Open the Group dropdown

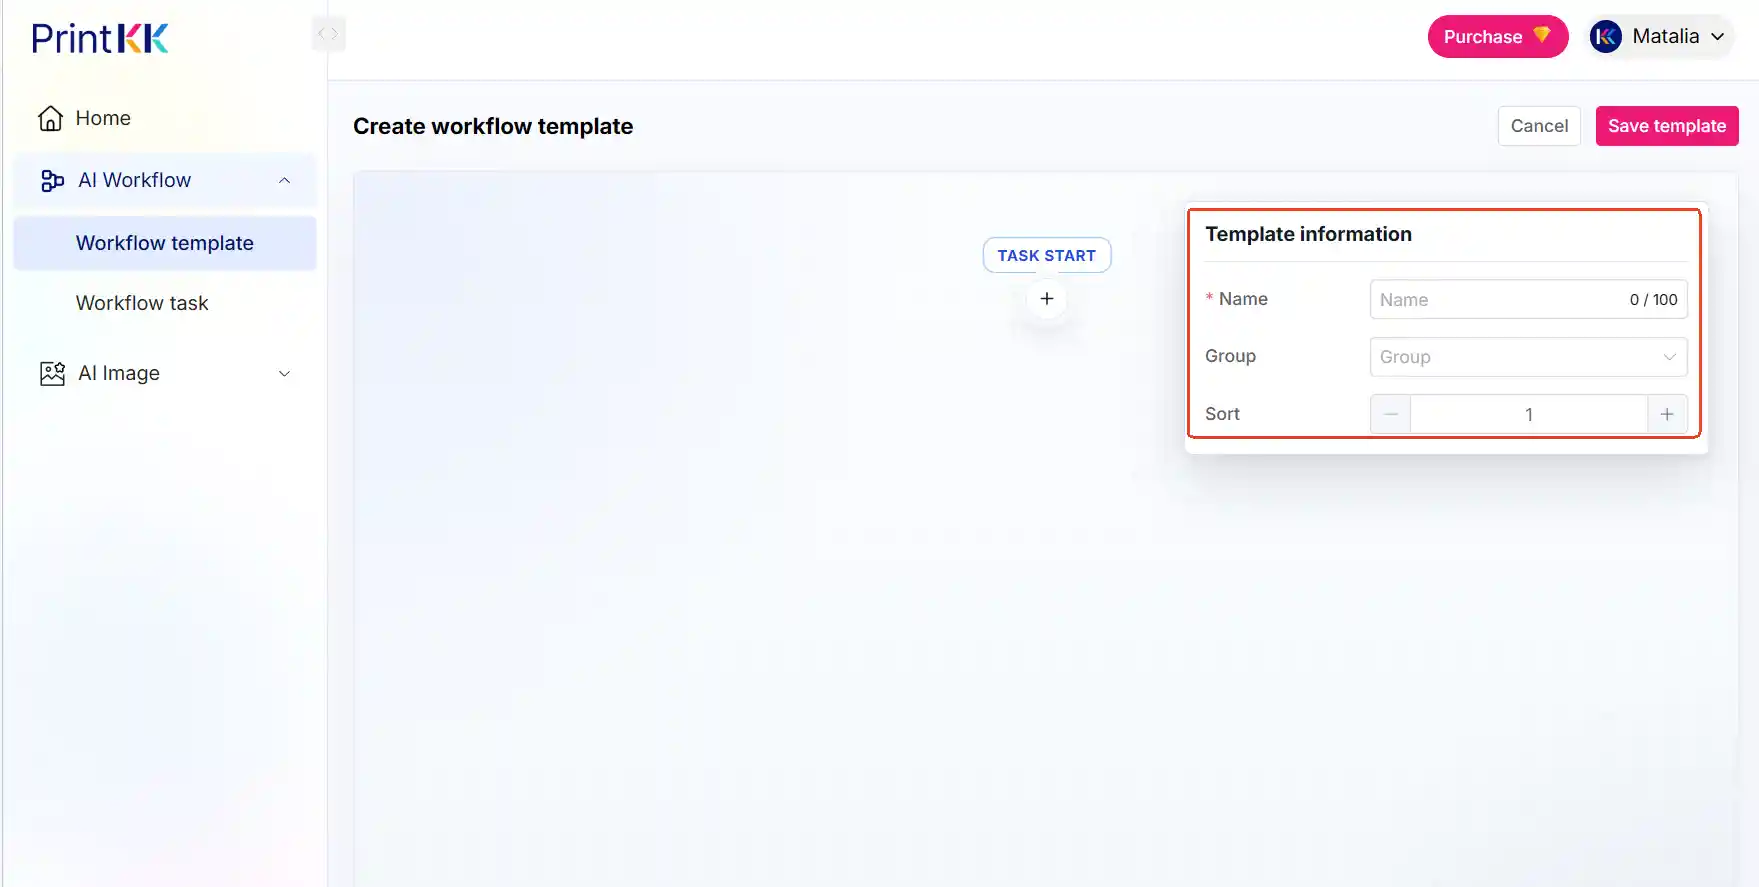tap(1528, 357)
